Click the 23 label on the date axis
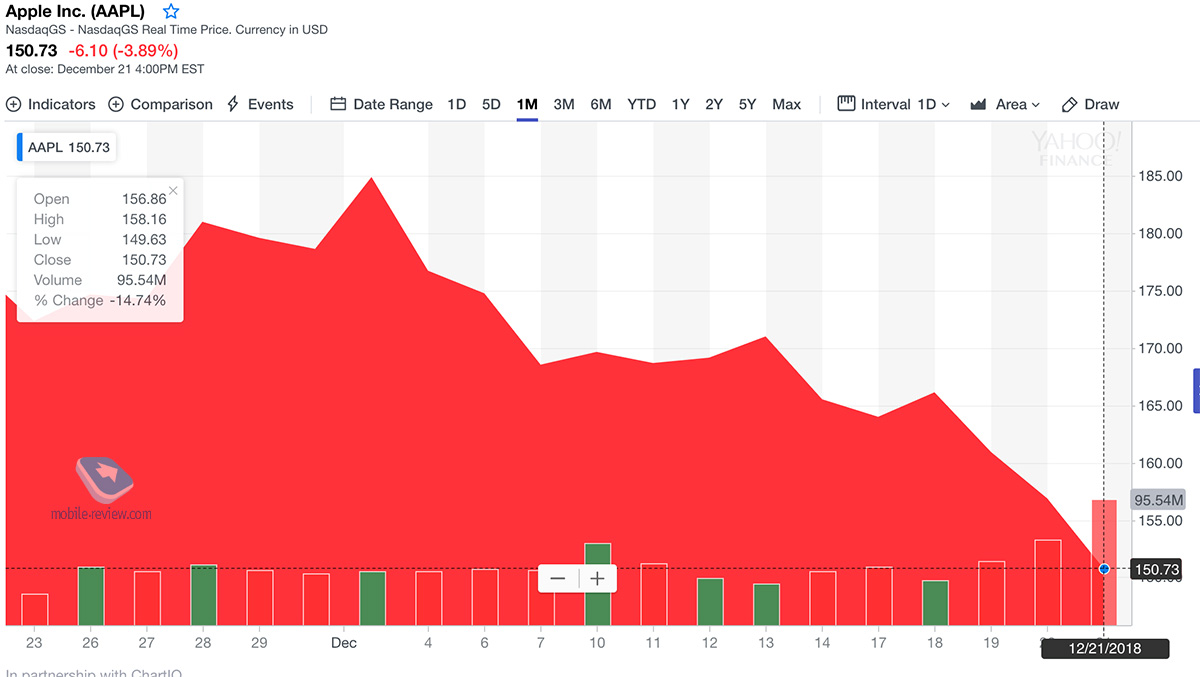 point(35,643)
